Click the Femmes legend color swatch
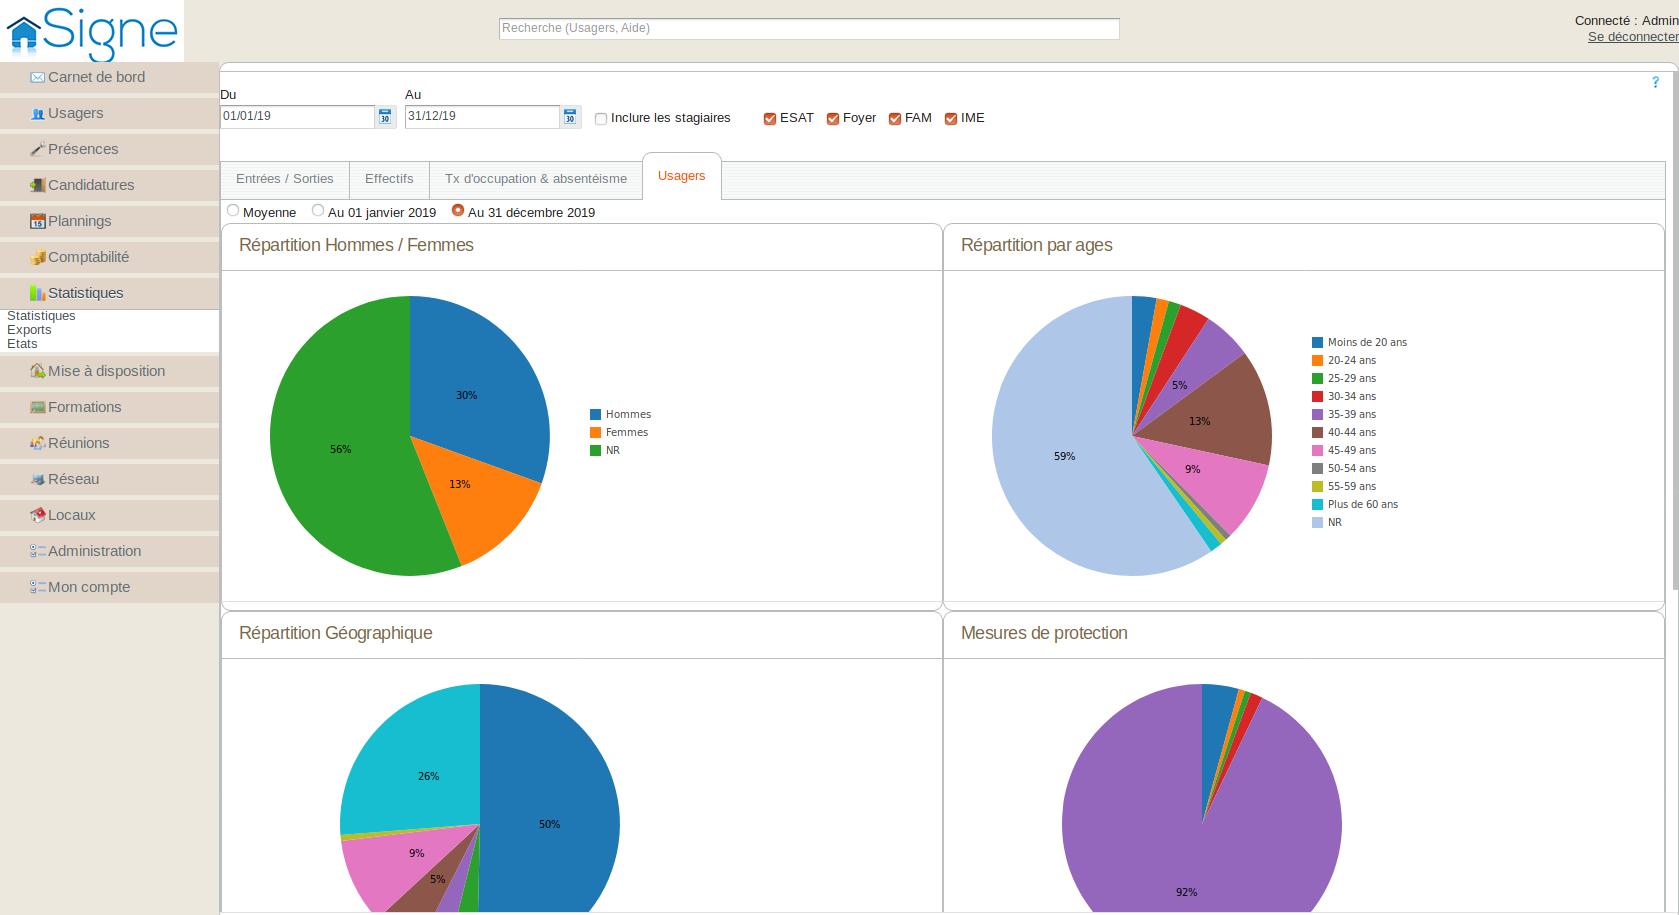The width and height of the screenshot is (1679, 915). tap(595, 432)
